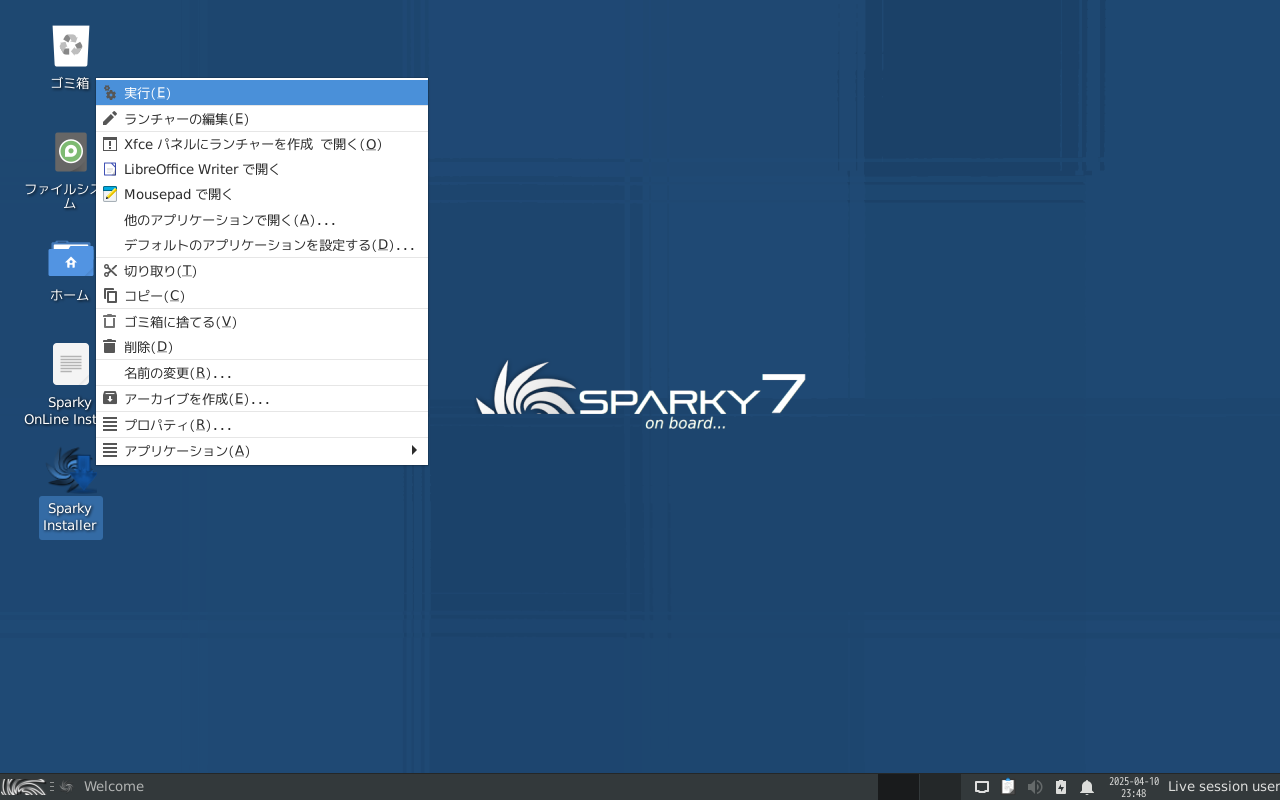The image size is (1280, 800).
Task: Choose 削除(D) delete entry
Action: [x=262, y=347]
